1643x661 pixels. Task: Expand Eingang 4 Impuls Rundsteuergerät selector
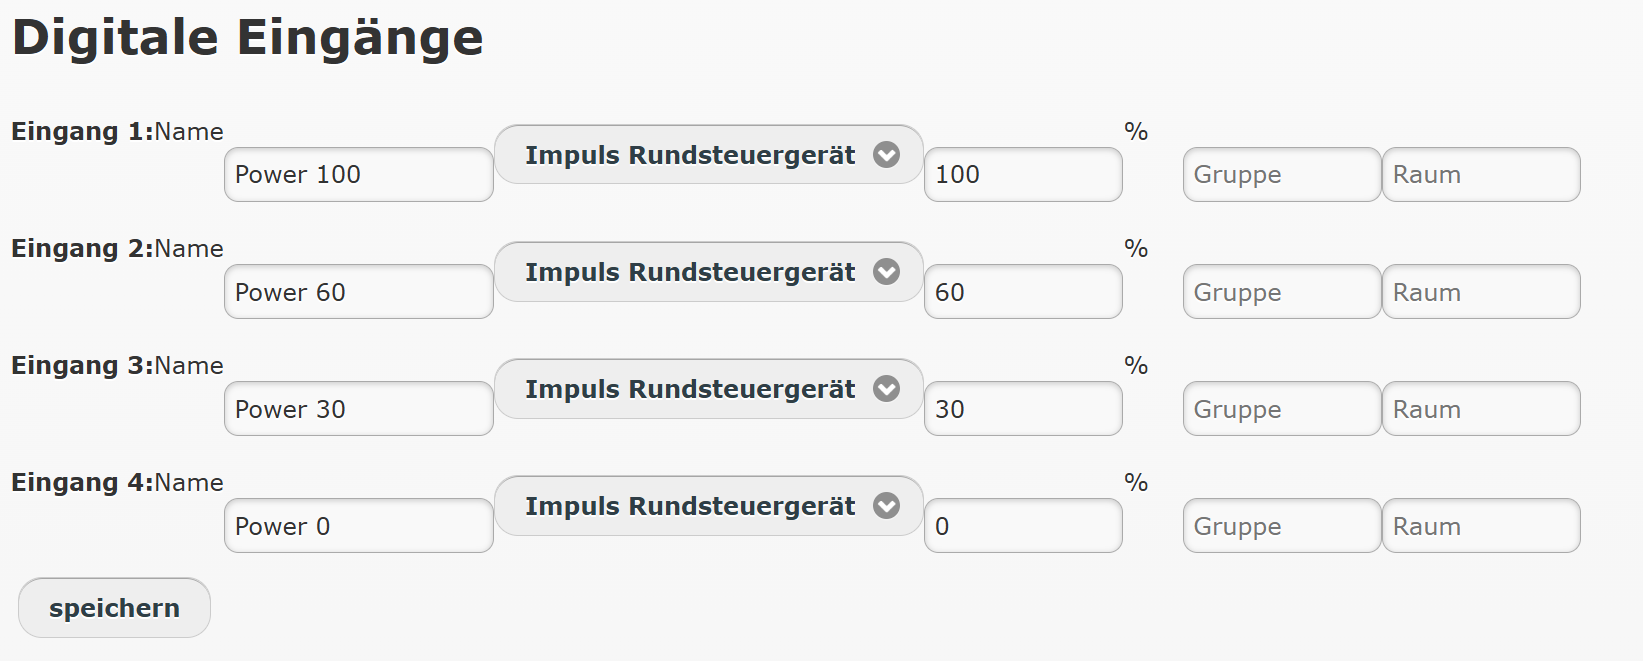690,506
